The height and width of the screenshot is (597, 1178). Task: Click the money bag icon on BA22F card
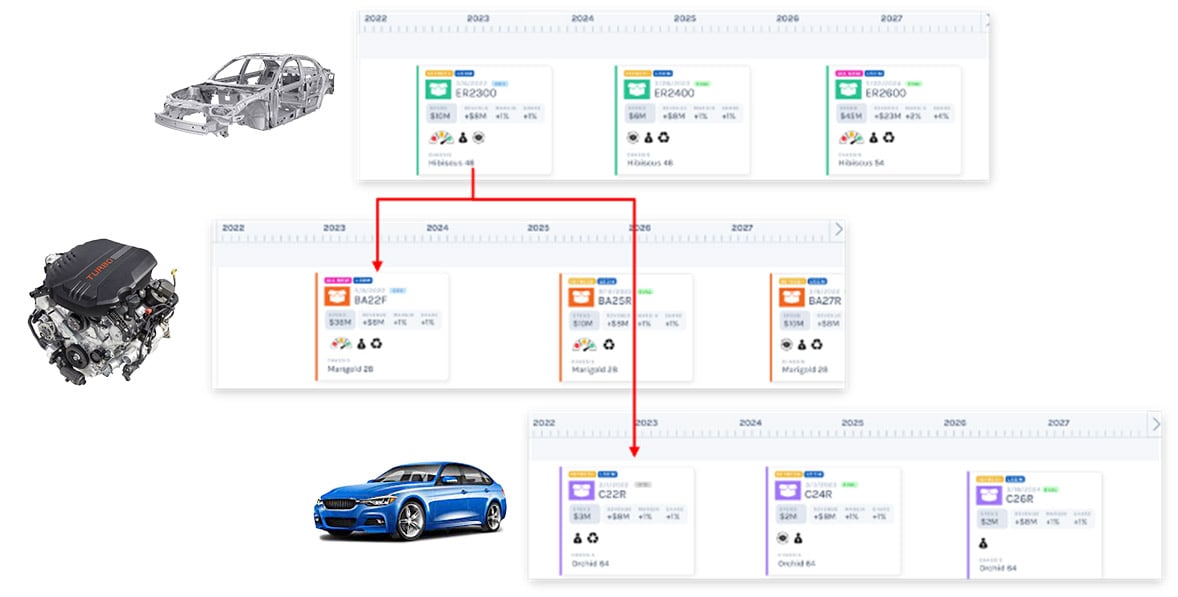[x=362, y=344]
